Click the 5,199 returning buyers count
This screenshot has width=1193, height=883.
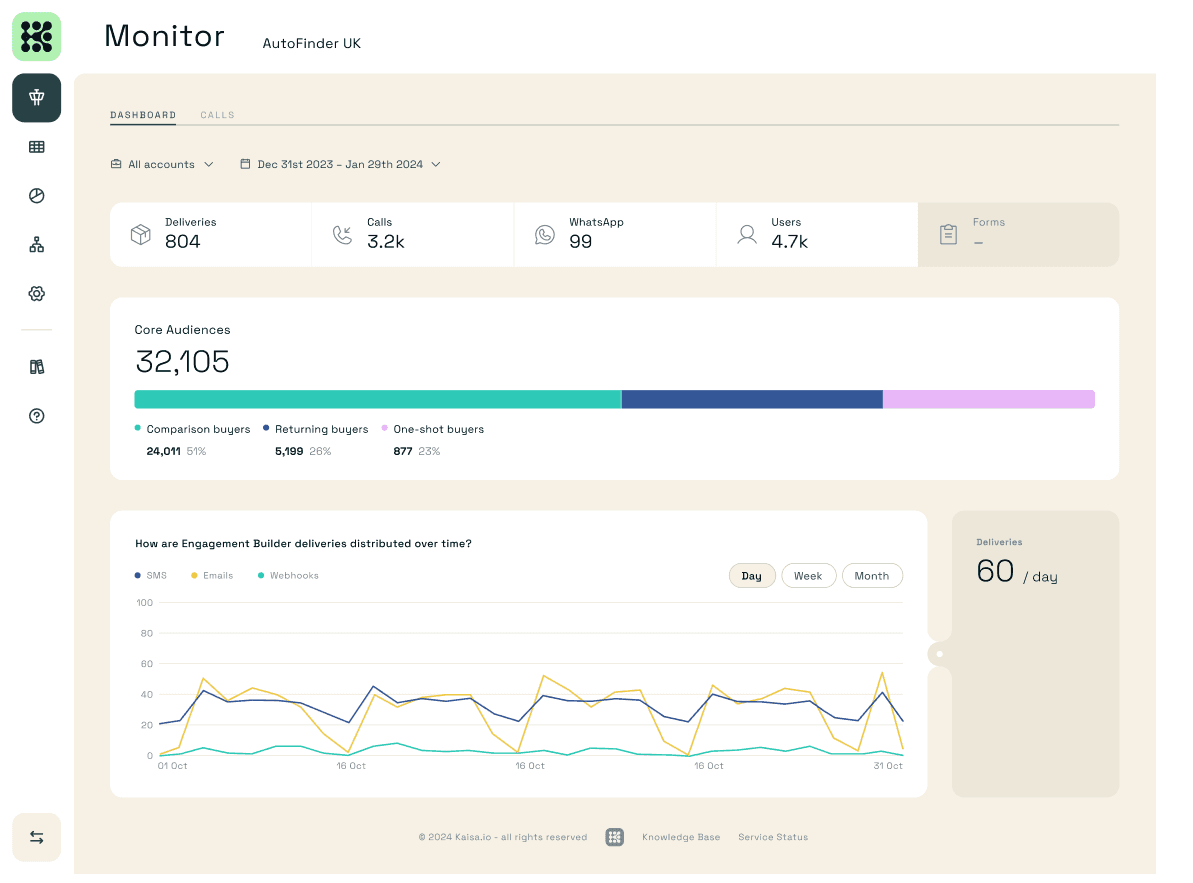point(289,451)
